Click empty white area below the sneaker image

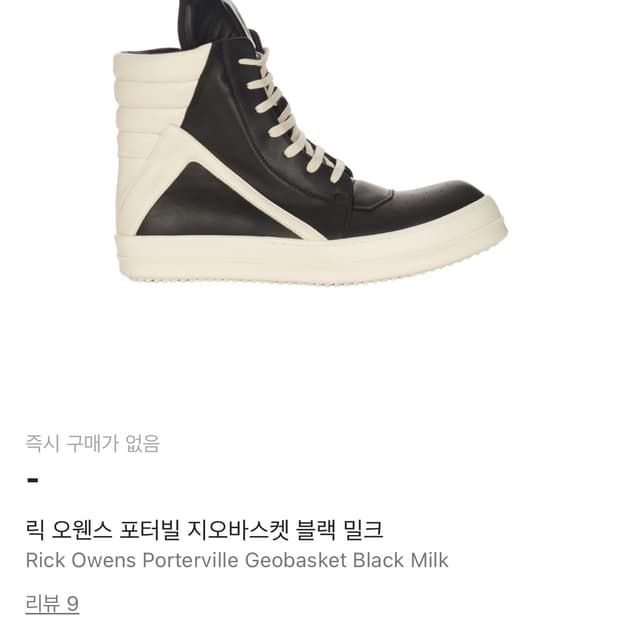310,356
